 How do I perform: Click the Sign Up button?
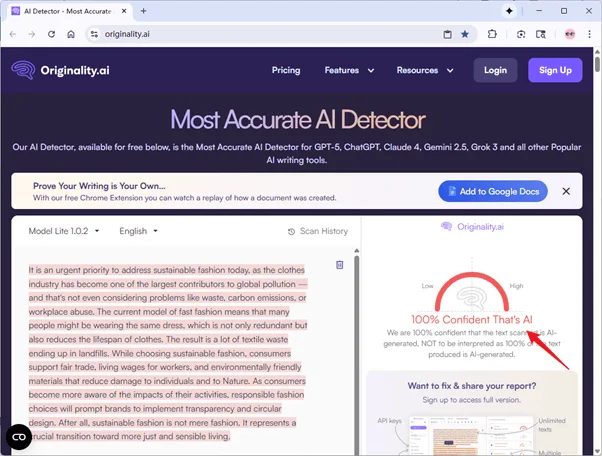(x=555, y=70)
